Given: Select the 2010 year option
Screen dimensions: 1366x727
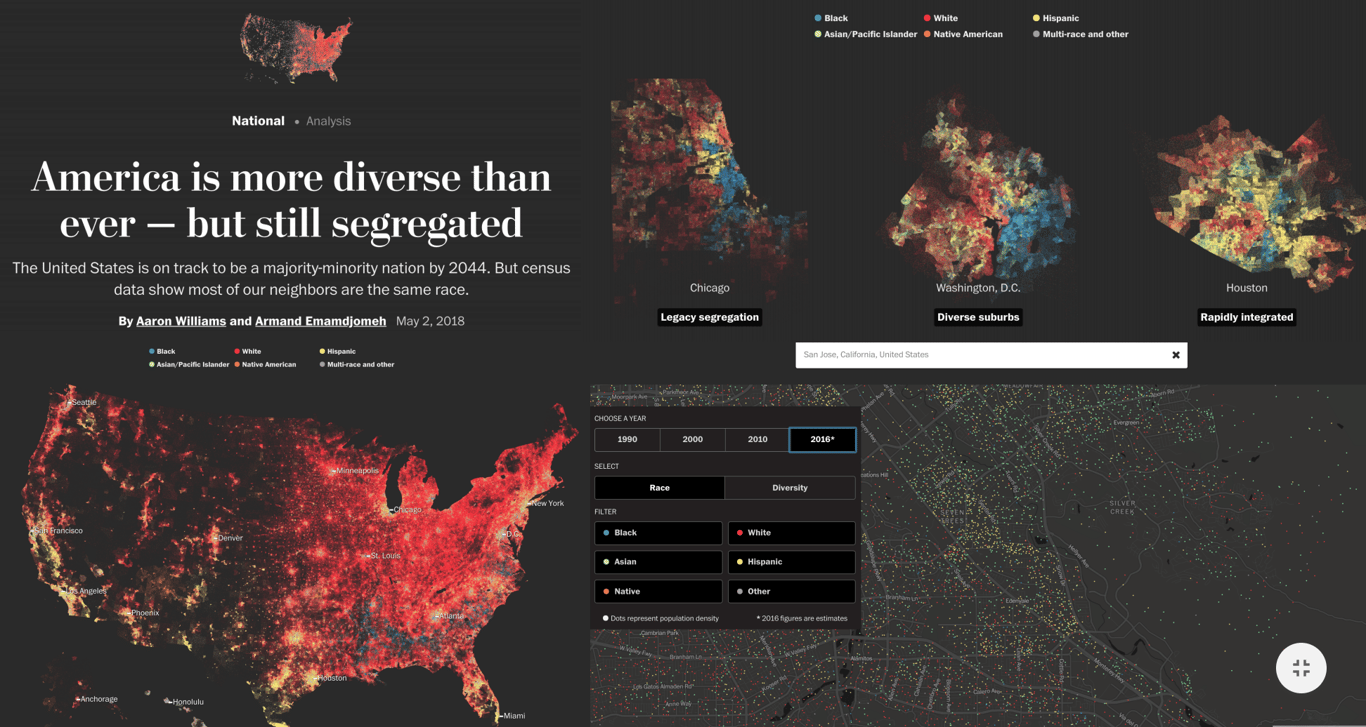Looking at the screenshot, I should pos(757,439).
